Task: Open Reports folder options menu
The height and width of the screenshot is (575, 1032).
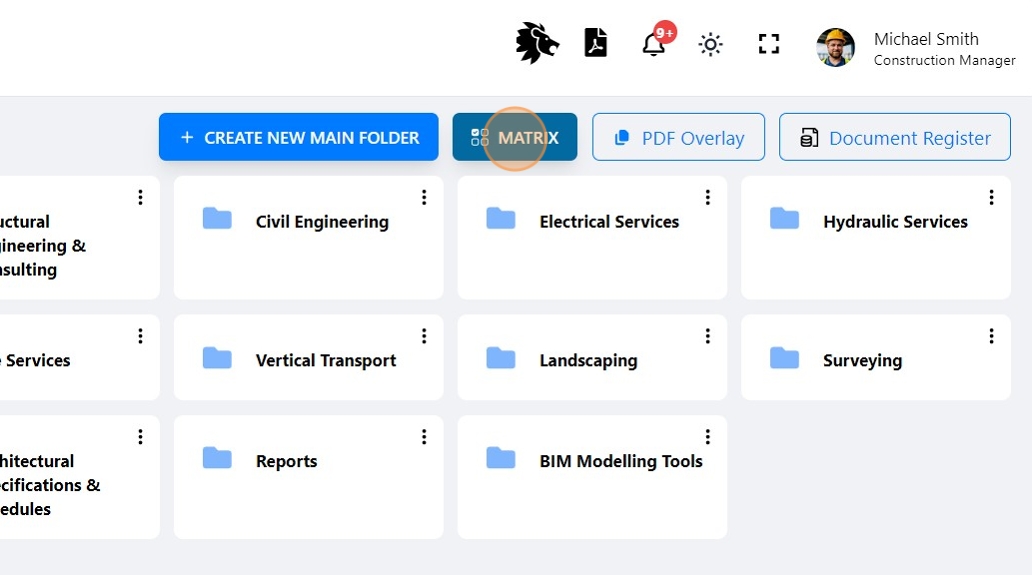Action: [424, 437]
